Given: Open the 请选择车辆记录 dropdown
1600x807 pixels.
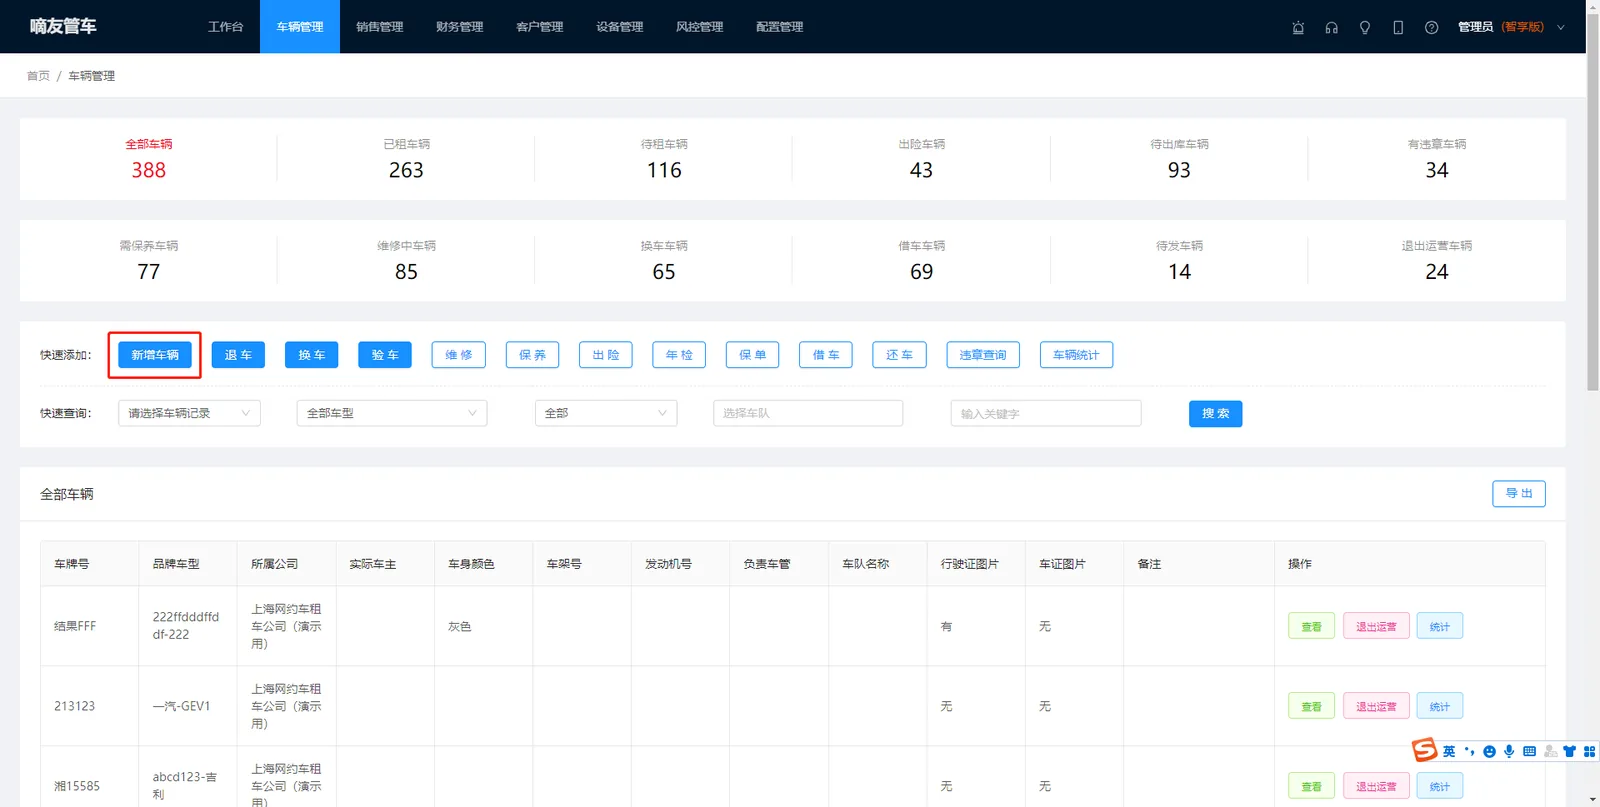Looking at the screenshot, I should (x=189, y=413).
